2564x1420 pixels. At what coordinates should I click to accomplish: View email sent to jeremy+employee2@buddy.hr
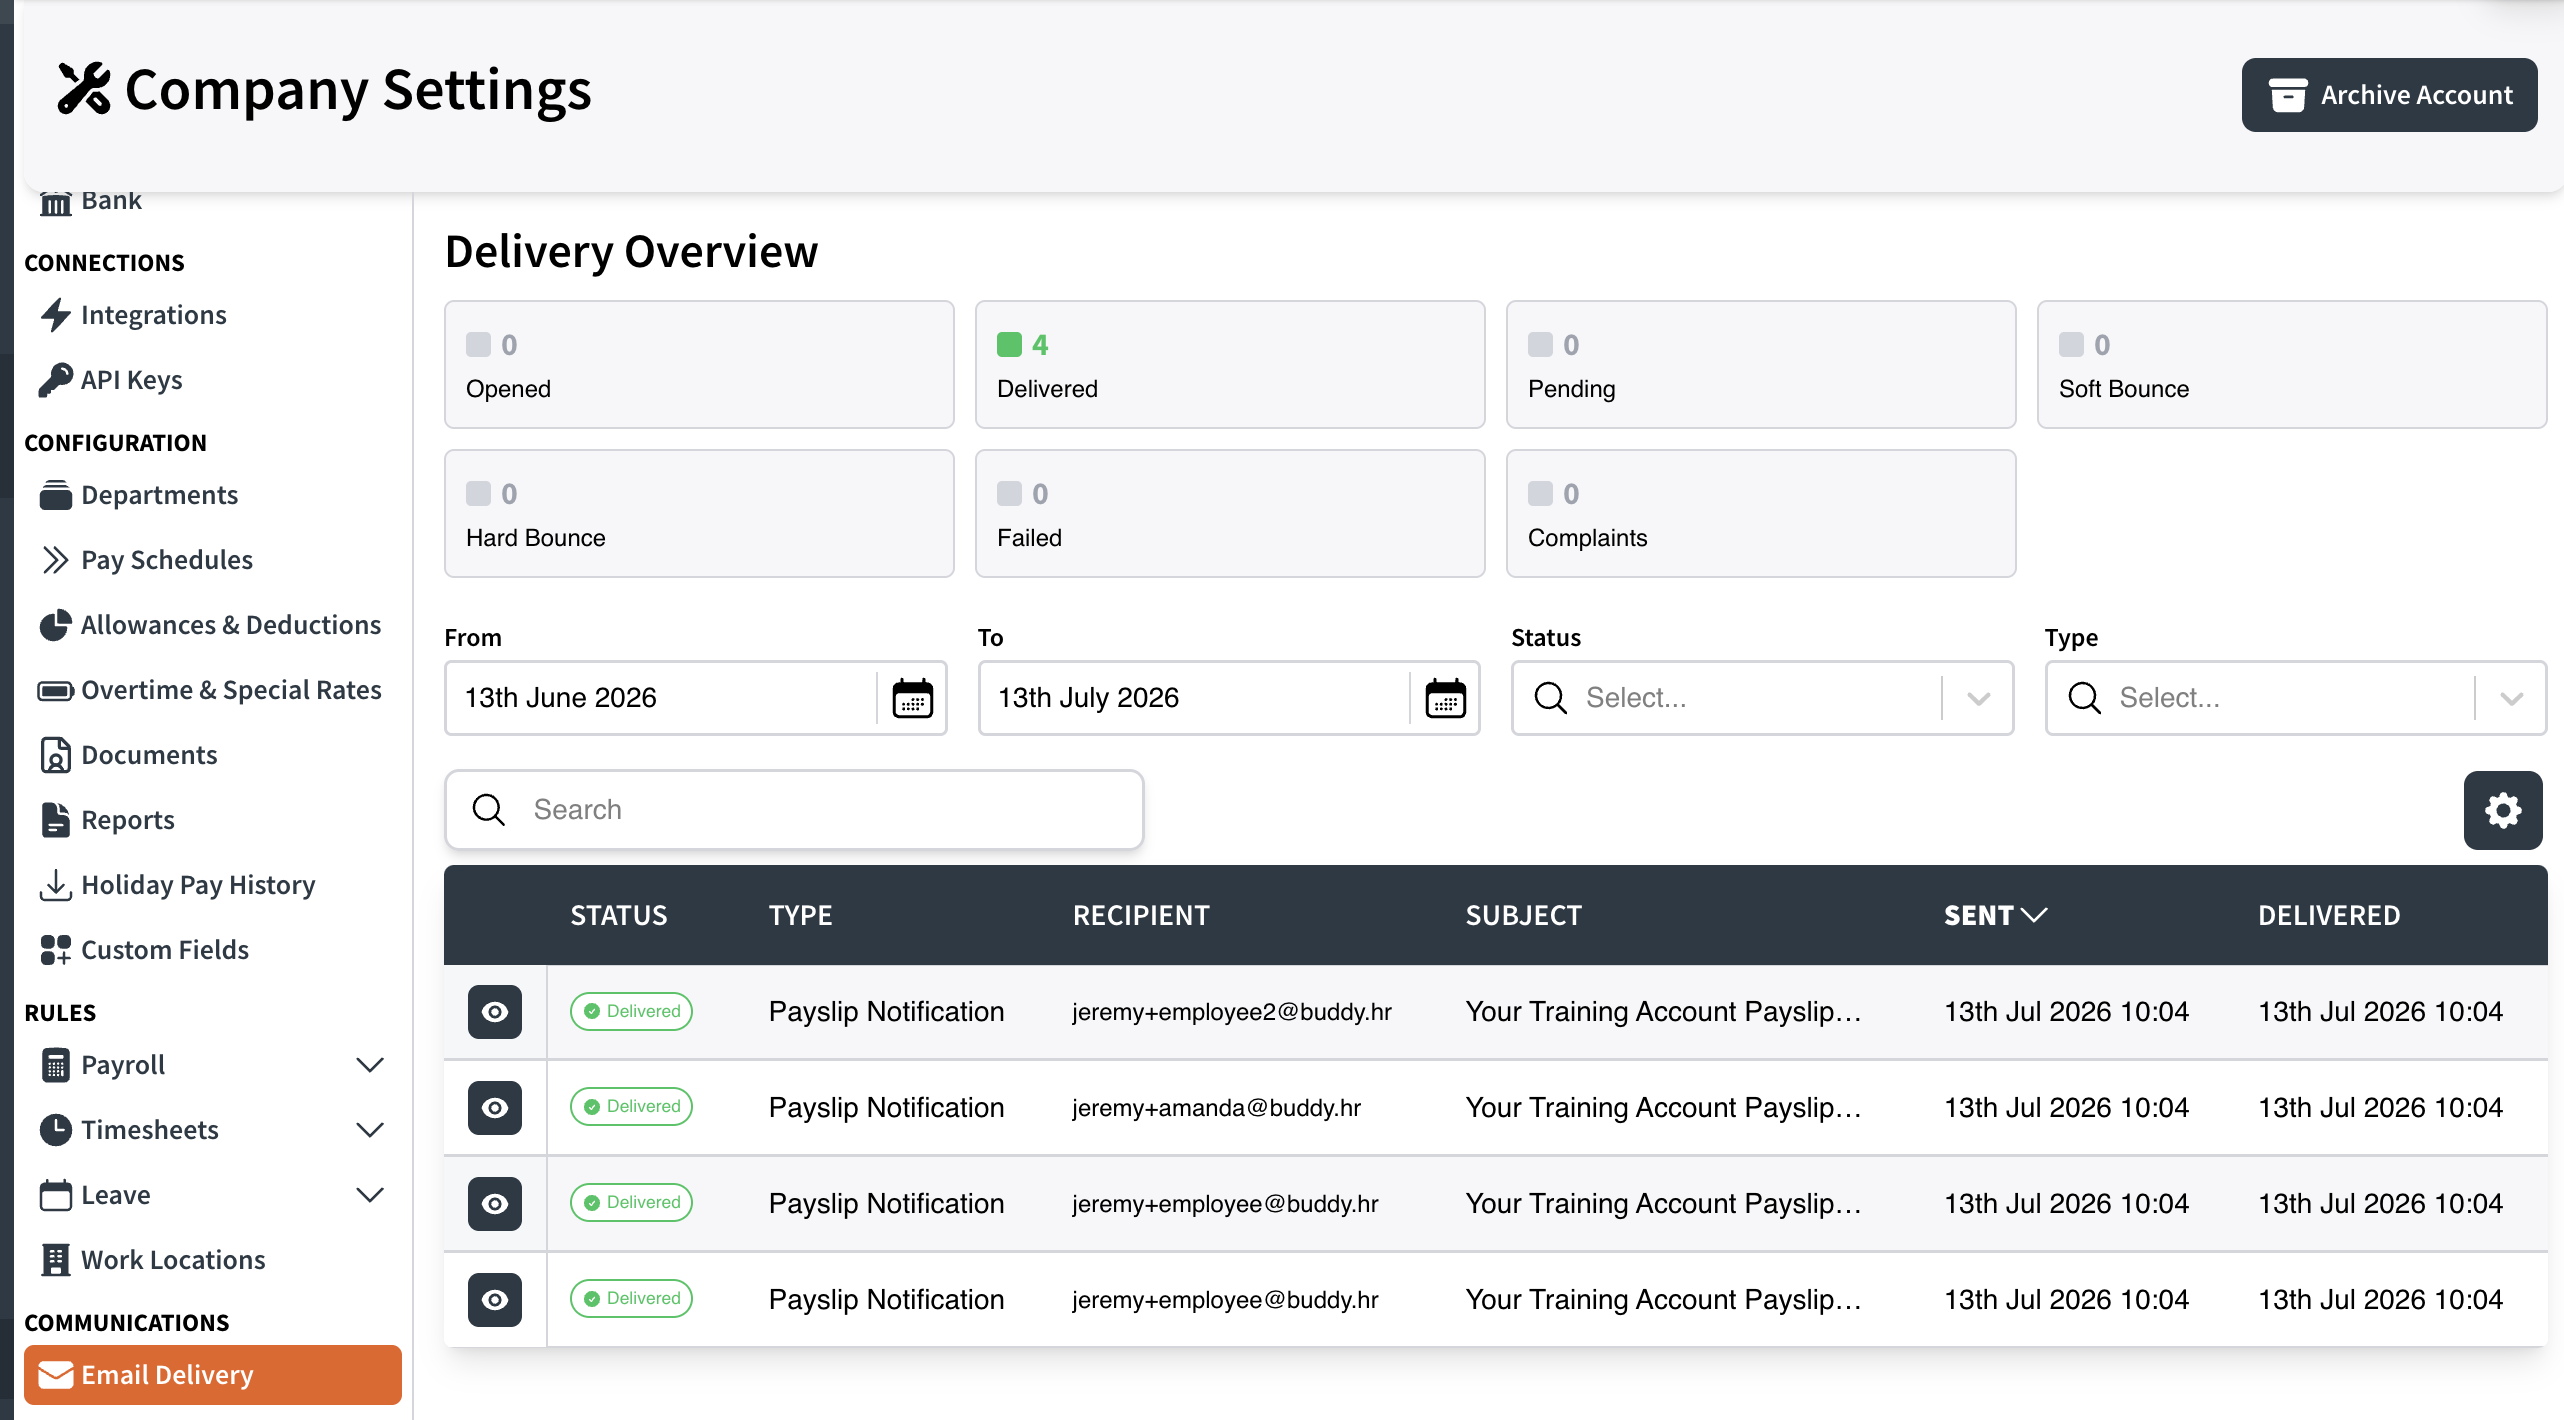(495, 1012)
